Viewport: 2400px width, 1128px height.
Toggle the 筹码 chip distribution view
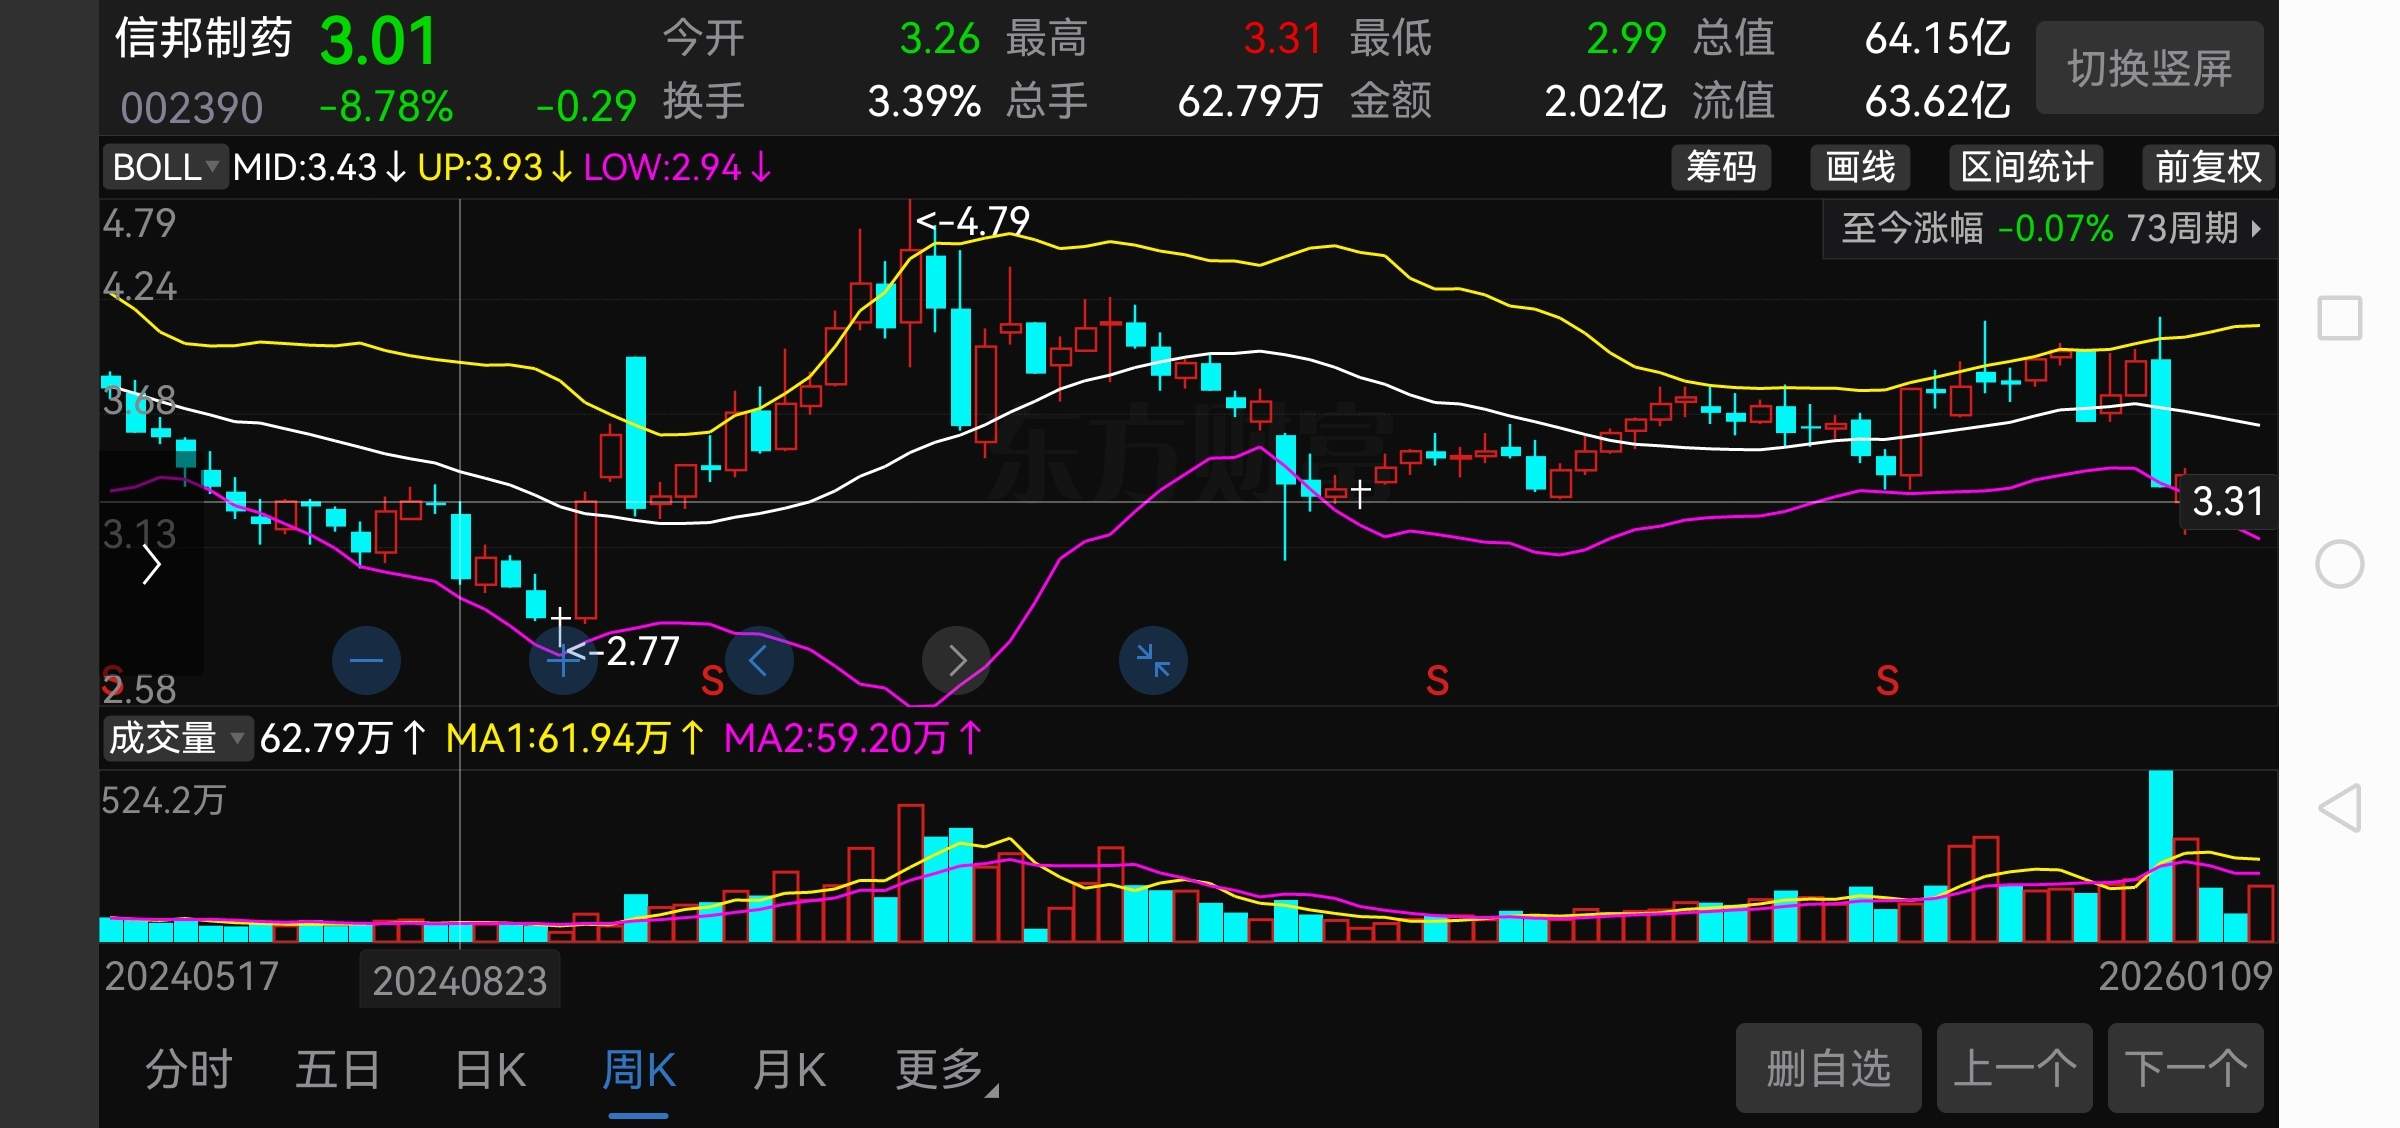click(1721, 167)
